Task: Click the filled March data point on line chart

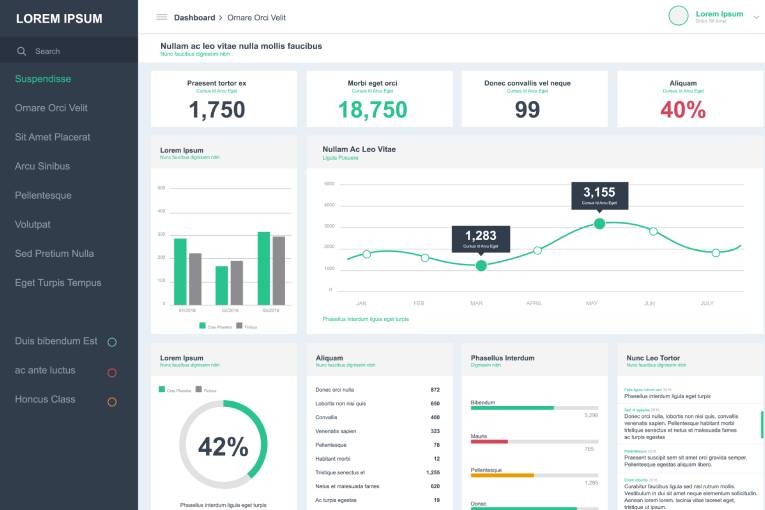Action: click(x=481, y=265)
